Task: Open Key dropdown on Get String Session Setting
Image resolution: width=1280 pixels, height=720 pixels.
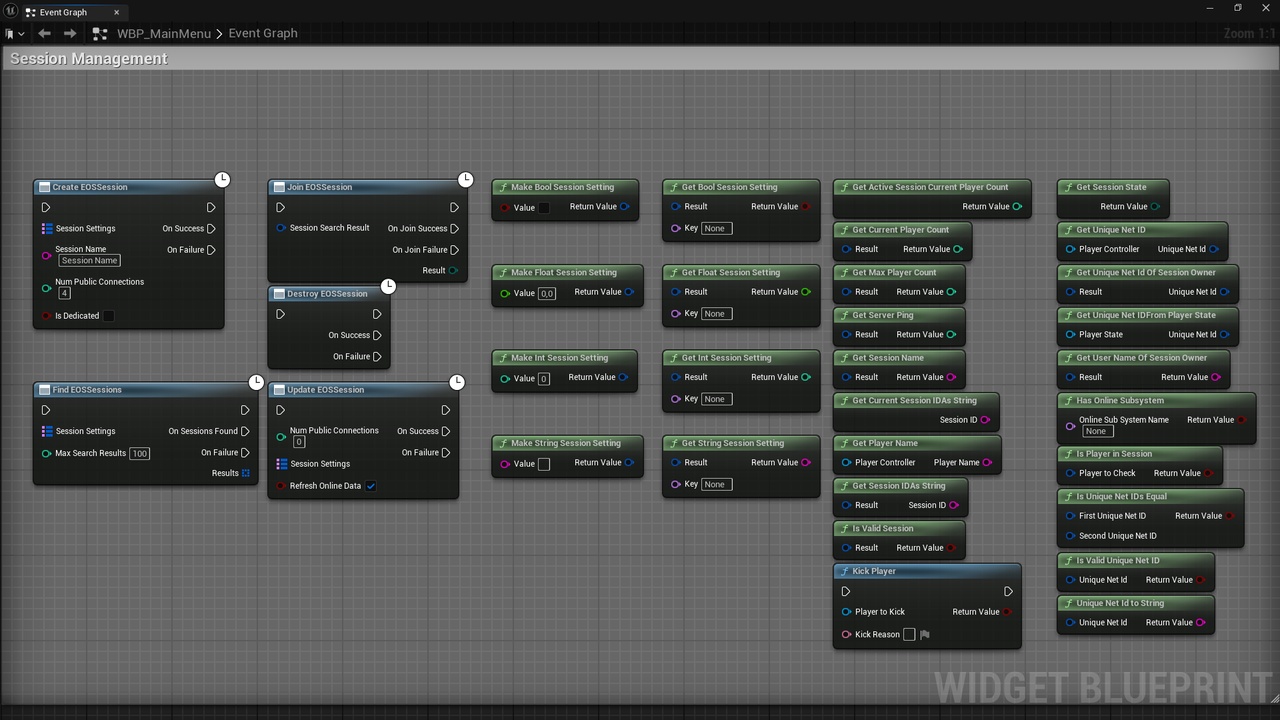Action: [x=716, y=484]
